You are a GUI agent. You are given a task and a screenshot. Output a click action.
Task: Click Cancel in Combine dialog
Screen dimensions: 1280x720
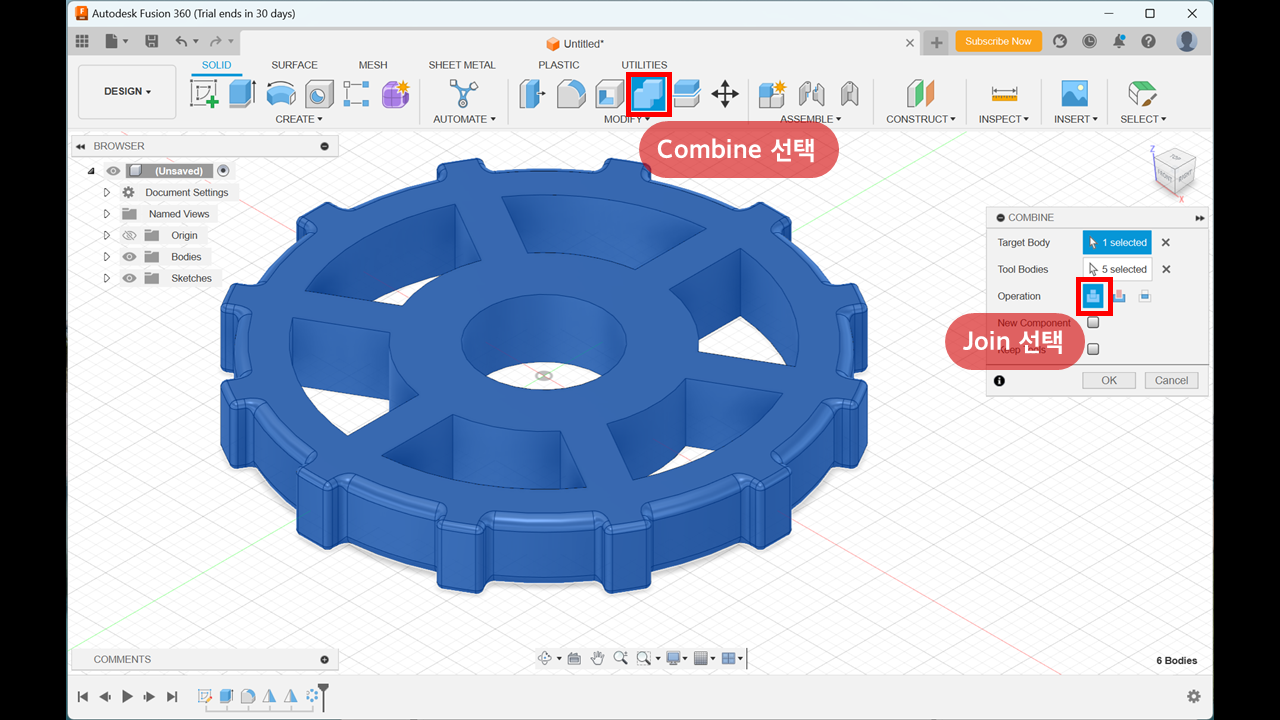click(x=1171, y=380)
